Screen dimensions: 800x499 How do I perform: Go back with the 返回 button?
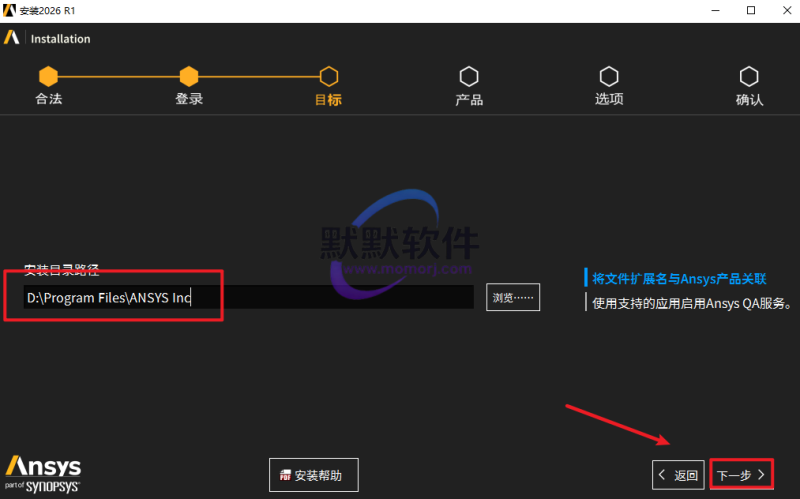[x=677, y=475]
